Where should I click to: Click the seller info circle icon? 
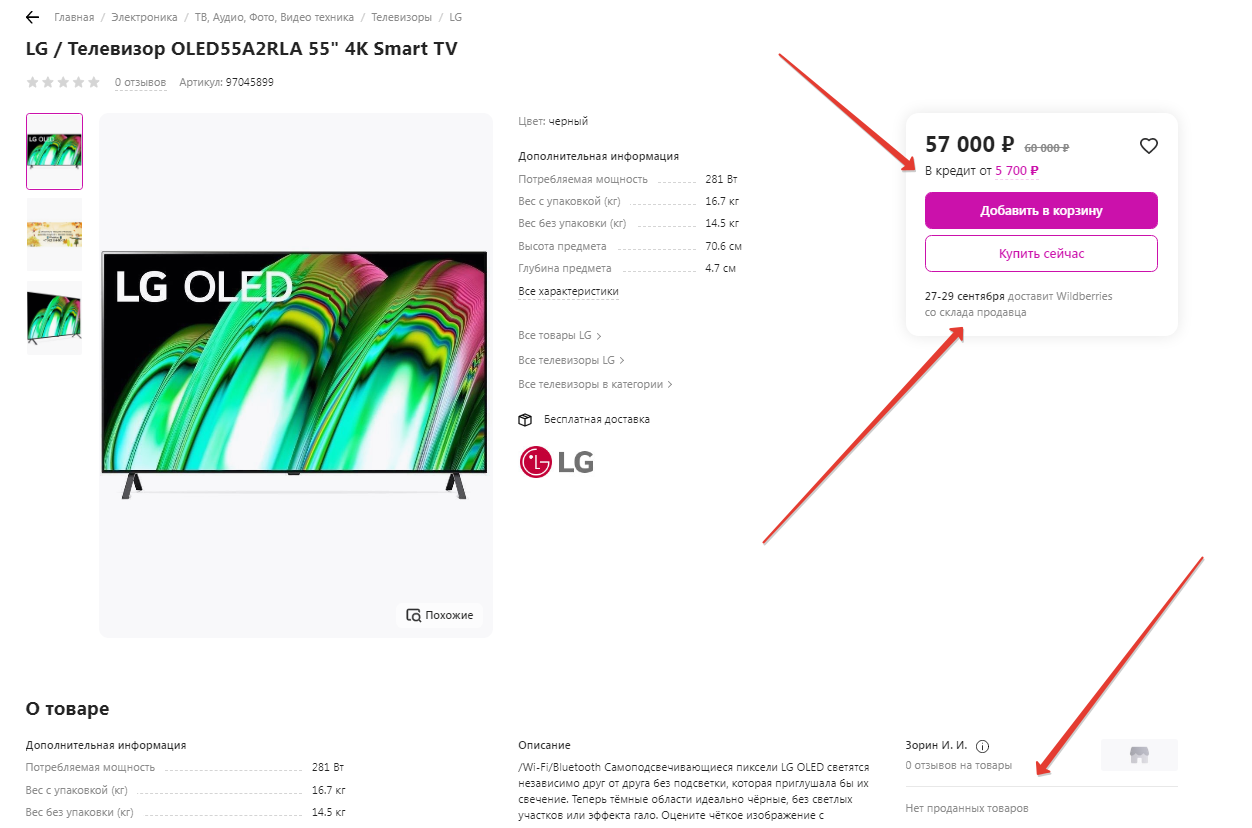[982, 746]
